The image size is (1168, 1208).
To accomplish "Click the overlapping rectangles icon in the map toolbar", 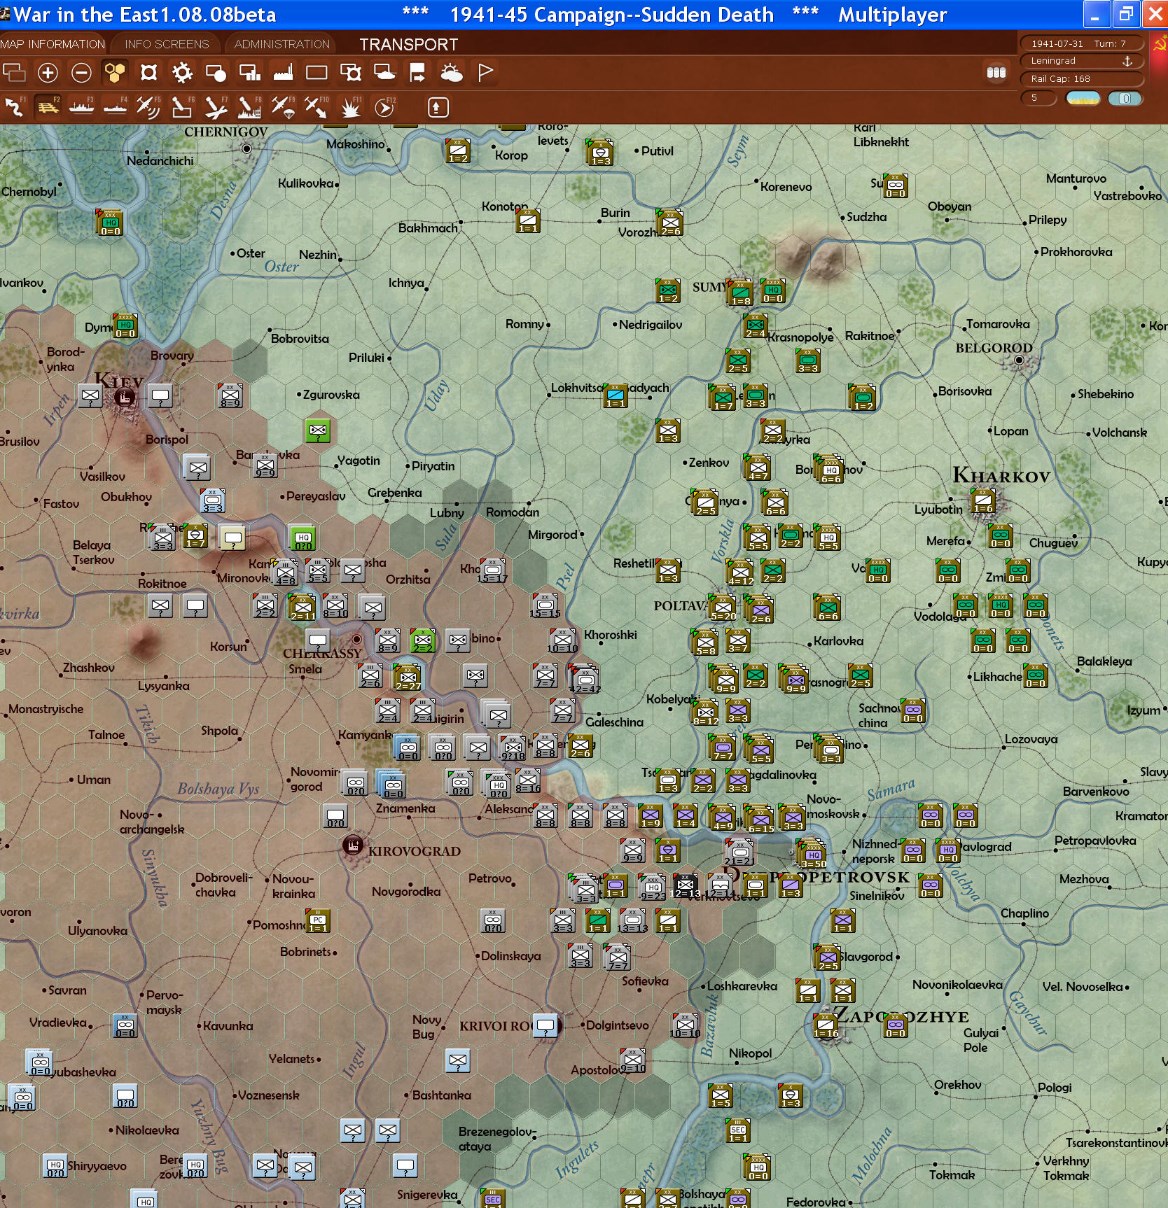I will pyautogui.click(x=14, y=72).
